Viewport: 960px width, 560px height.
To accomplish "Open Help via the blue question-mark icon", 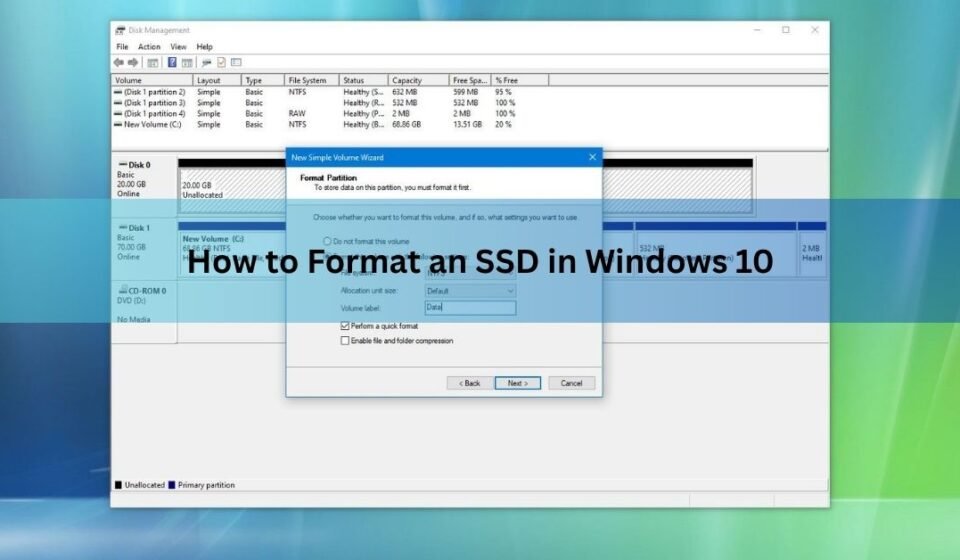I will pos(172,62).
